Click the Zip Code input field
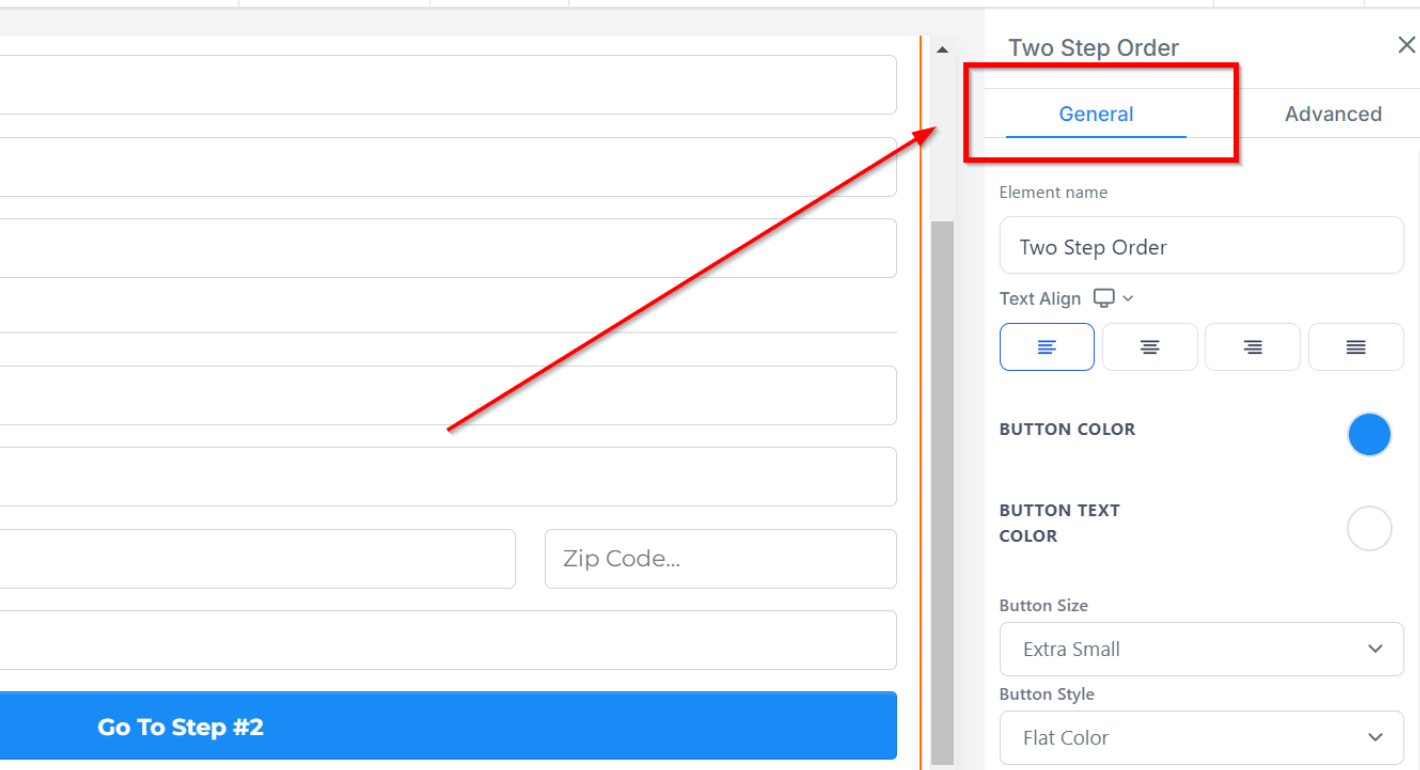The image size is (1420, 770). click(720, 559)
